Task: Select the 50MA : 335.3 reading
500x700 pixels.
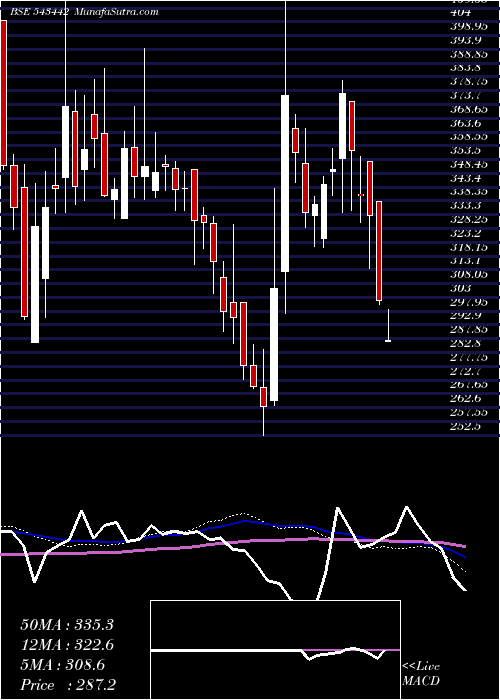Action: point(67,625)
